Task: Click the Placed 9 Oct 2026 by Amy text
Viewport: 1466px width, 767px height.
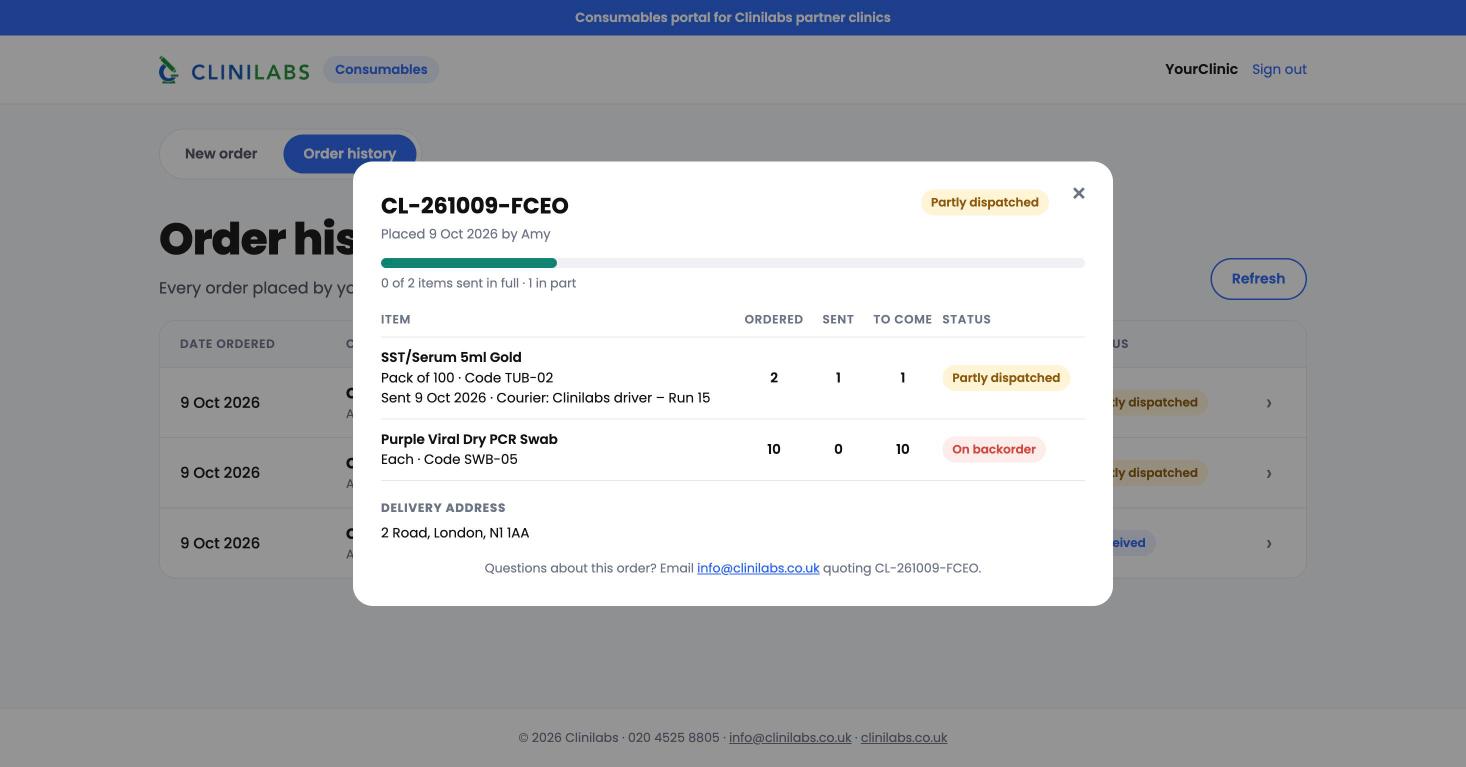Action: click(x=466, y=234)
